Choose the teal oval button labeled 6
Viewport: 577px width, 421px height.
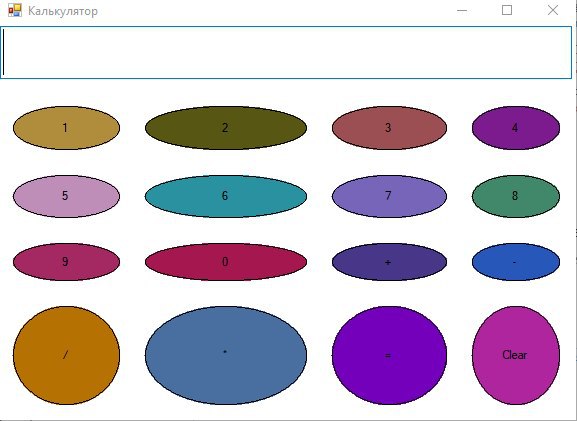click(x=226, y=196)
